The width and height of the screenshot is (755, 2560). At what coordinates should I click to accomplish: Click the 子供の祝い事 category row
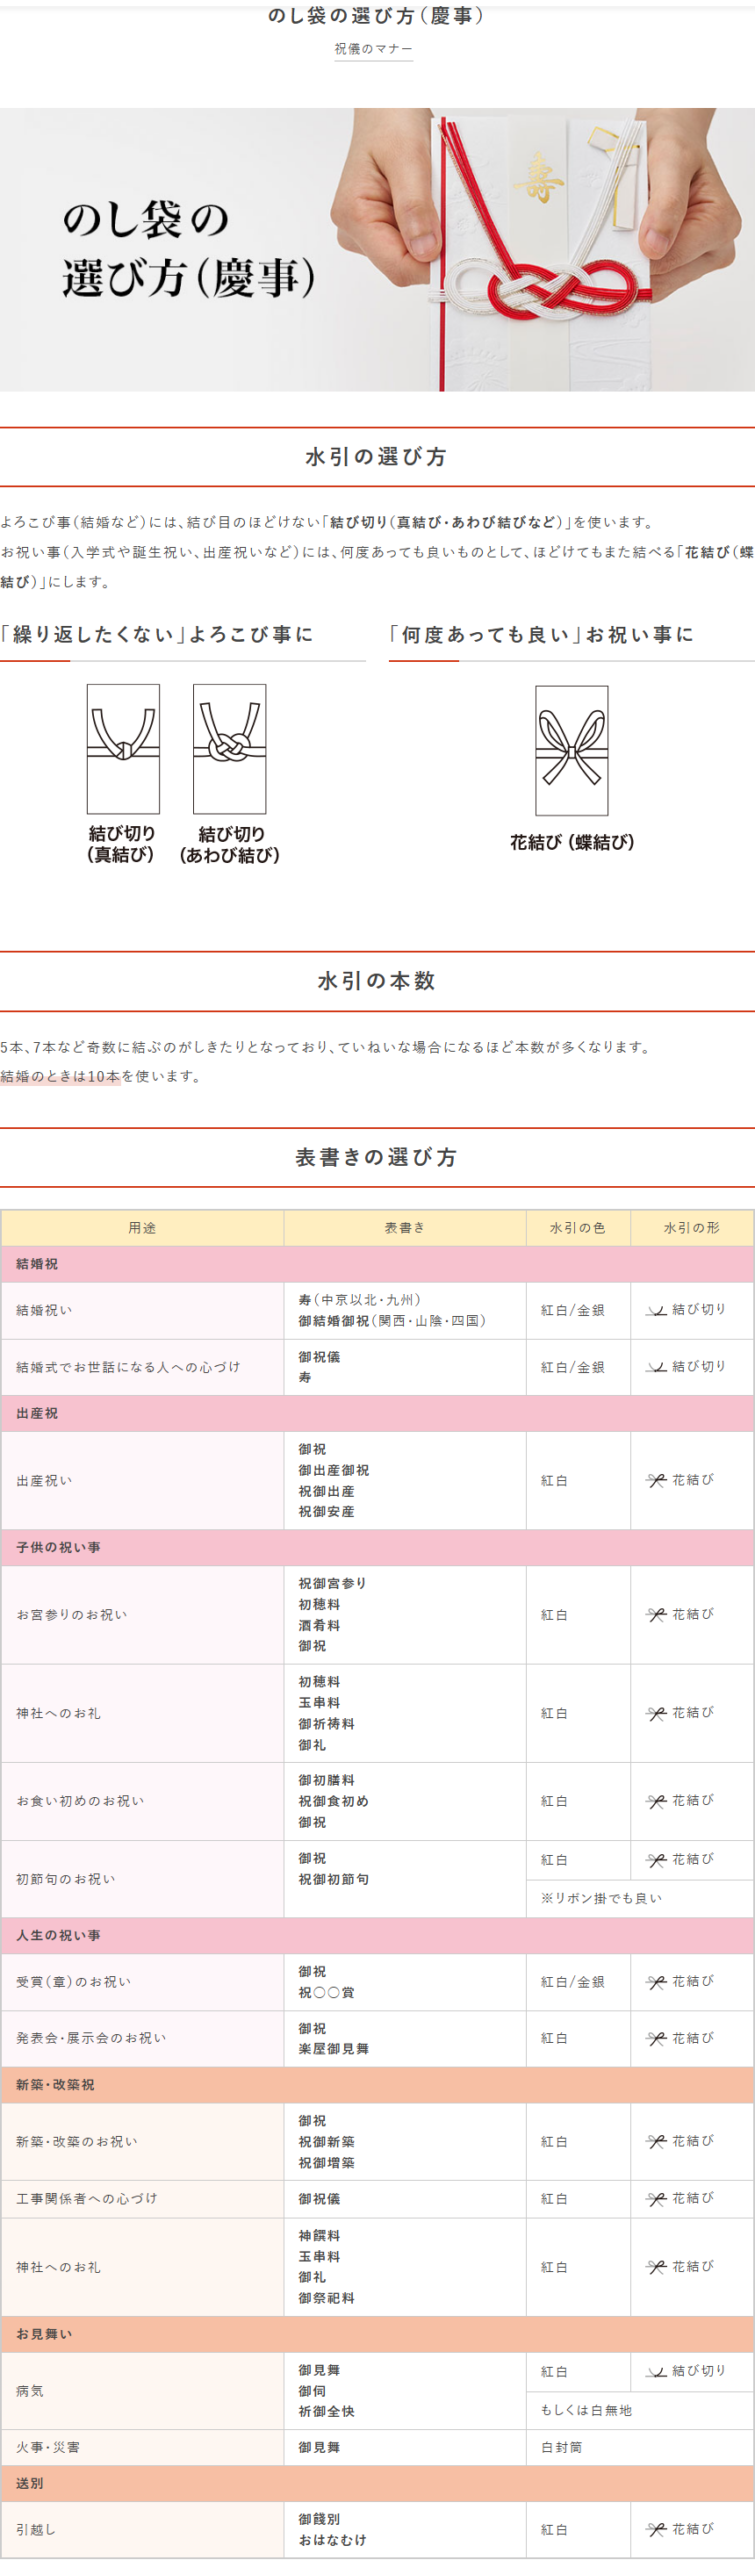pos(377,1547)
